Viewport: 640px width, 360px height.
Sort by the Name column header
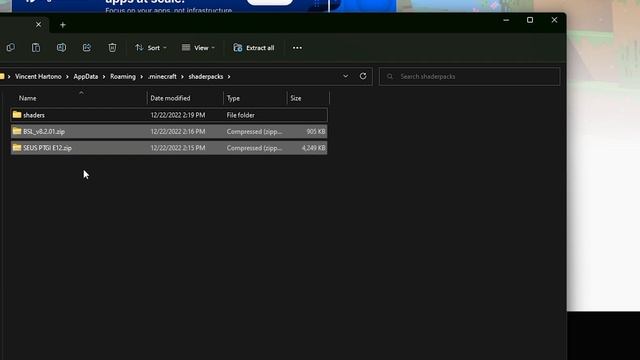tap(28, 98)
